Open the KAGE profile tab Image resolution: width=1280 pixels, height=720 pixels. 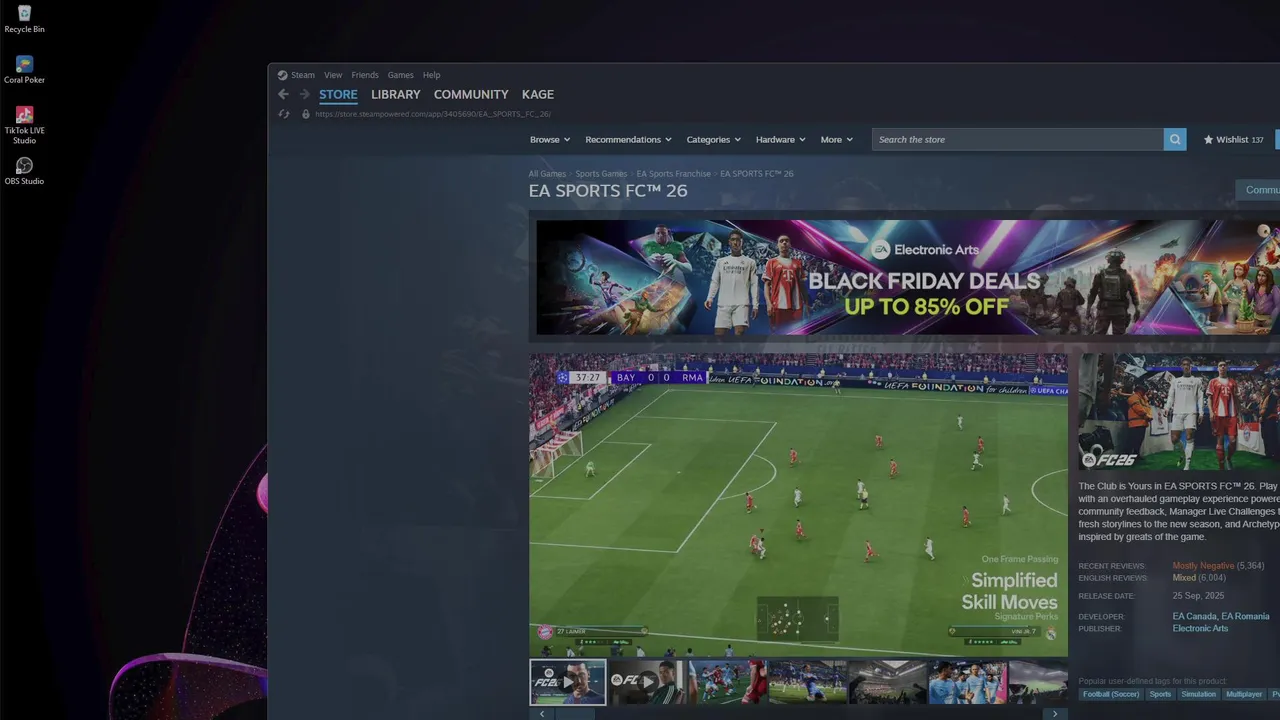coord(538,94)
